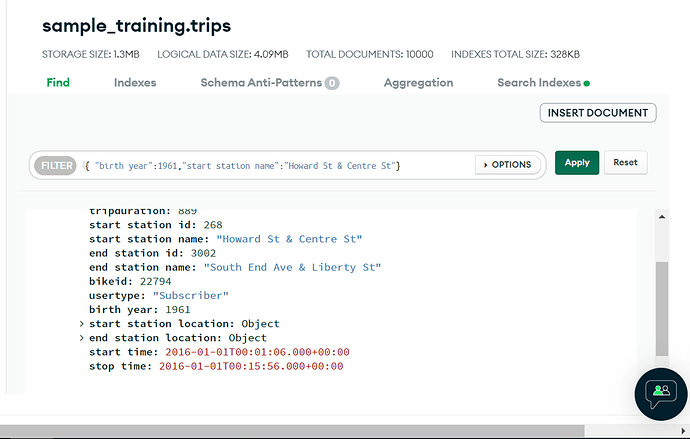Switch to the Find tab
The height and width of the screenshot is (439, 690).
pos(58,83)
